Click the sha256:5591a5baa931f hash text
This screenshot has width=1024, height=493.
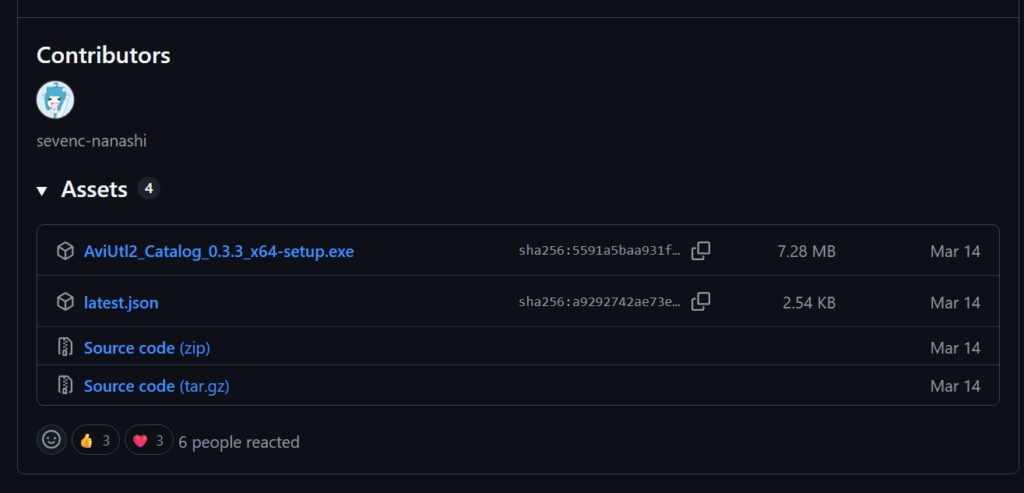click(x=600, y=251)
